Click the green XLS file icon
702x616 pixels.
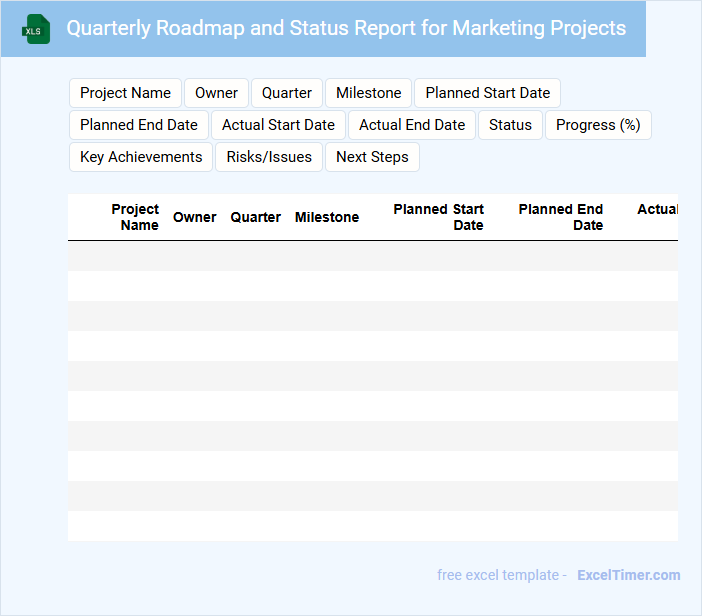pos(36,29)
